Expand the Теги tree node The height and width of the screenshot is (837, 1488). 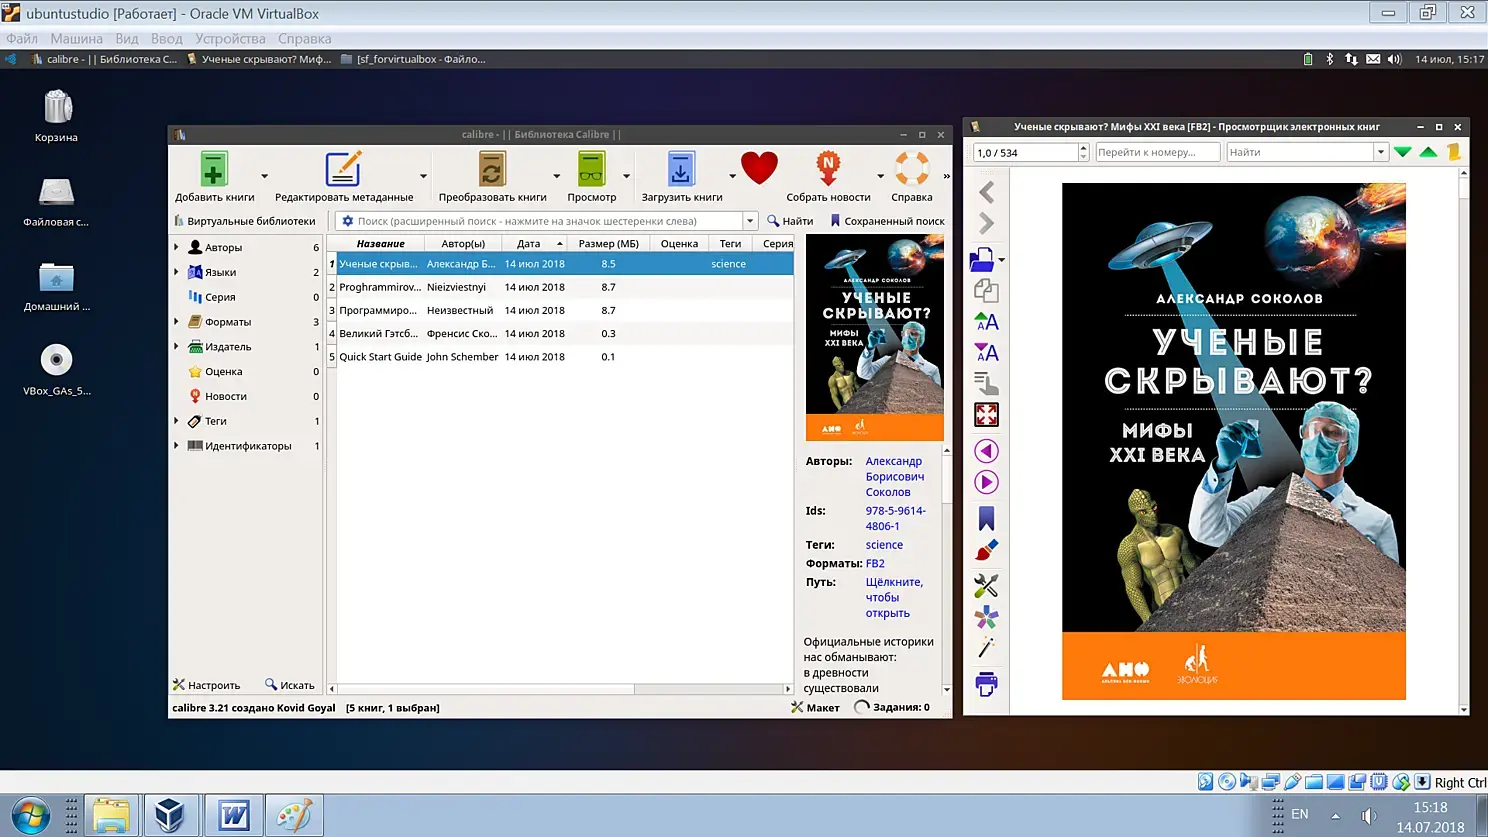pos(176,421)
